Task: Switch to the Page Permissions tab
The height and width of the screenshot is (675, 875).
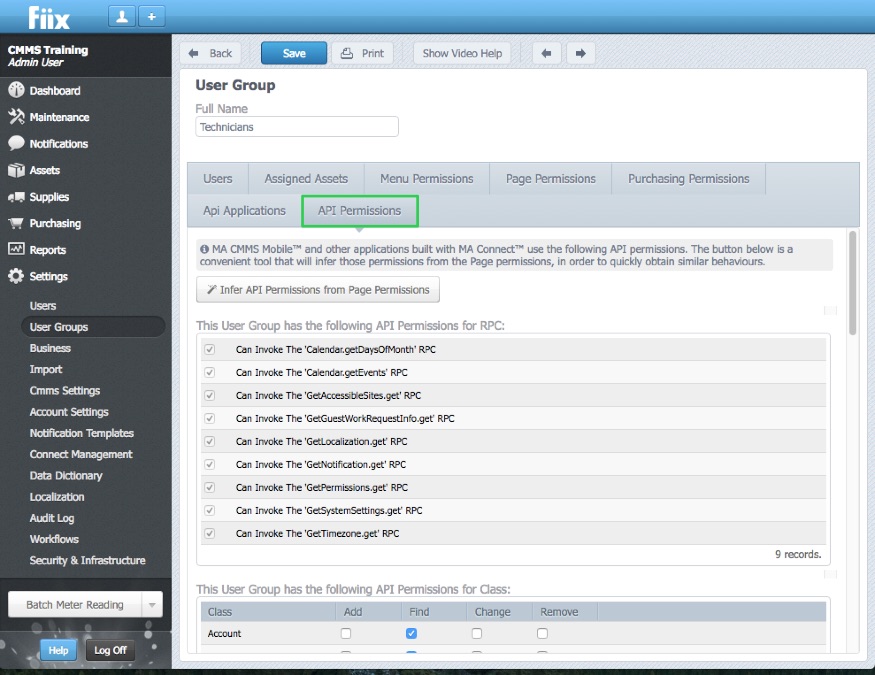Action: 550,179
